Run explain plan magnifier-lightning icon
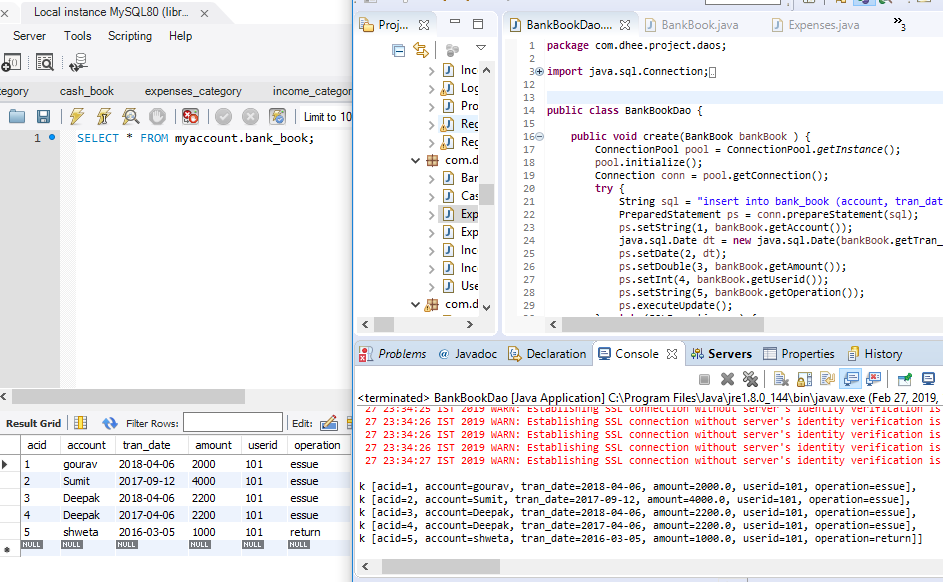The height and width of the screenshot is (582, 943). pos(130,116)
